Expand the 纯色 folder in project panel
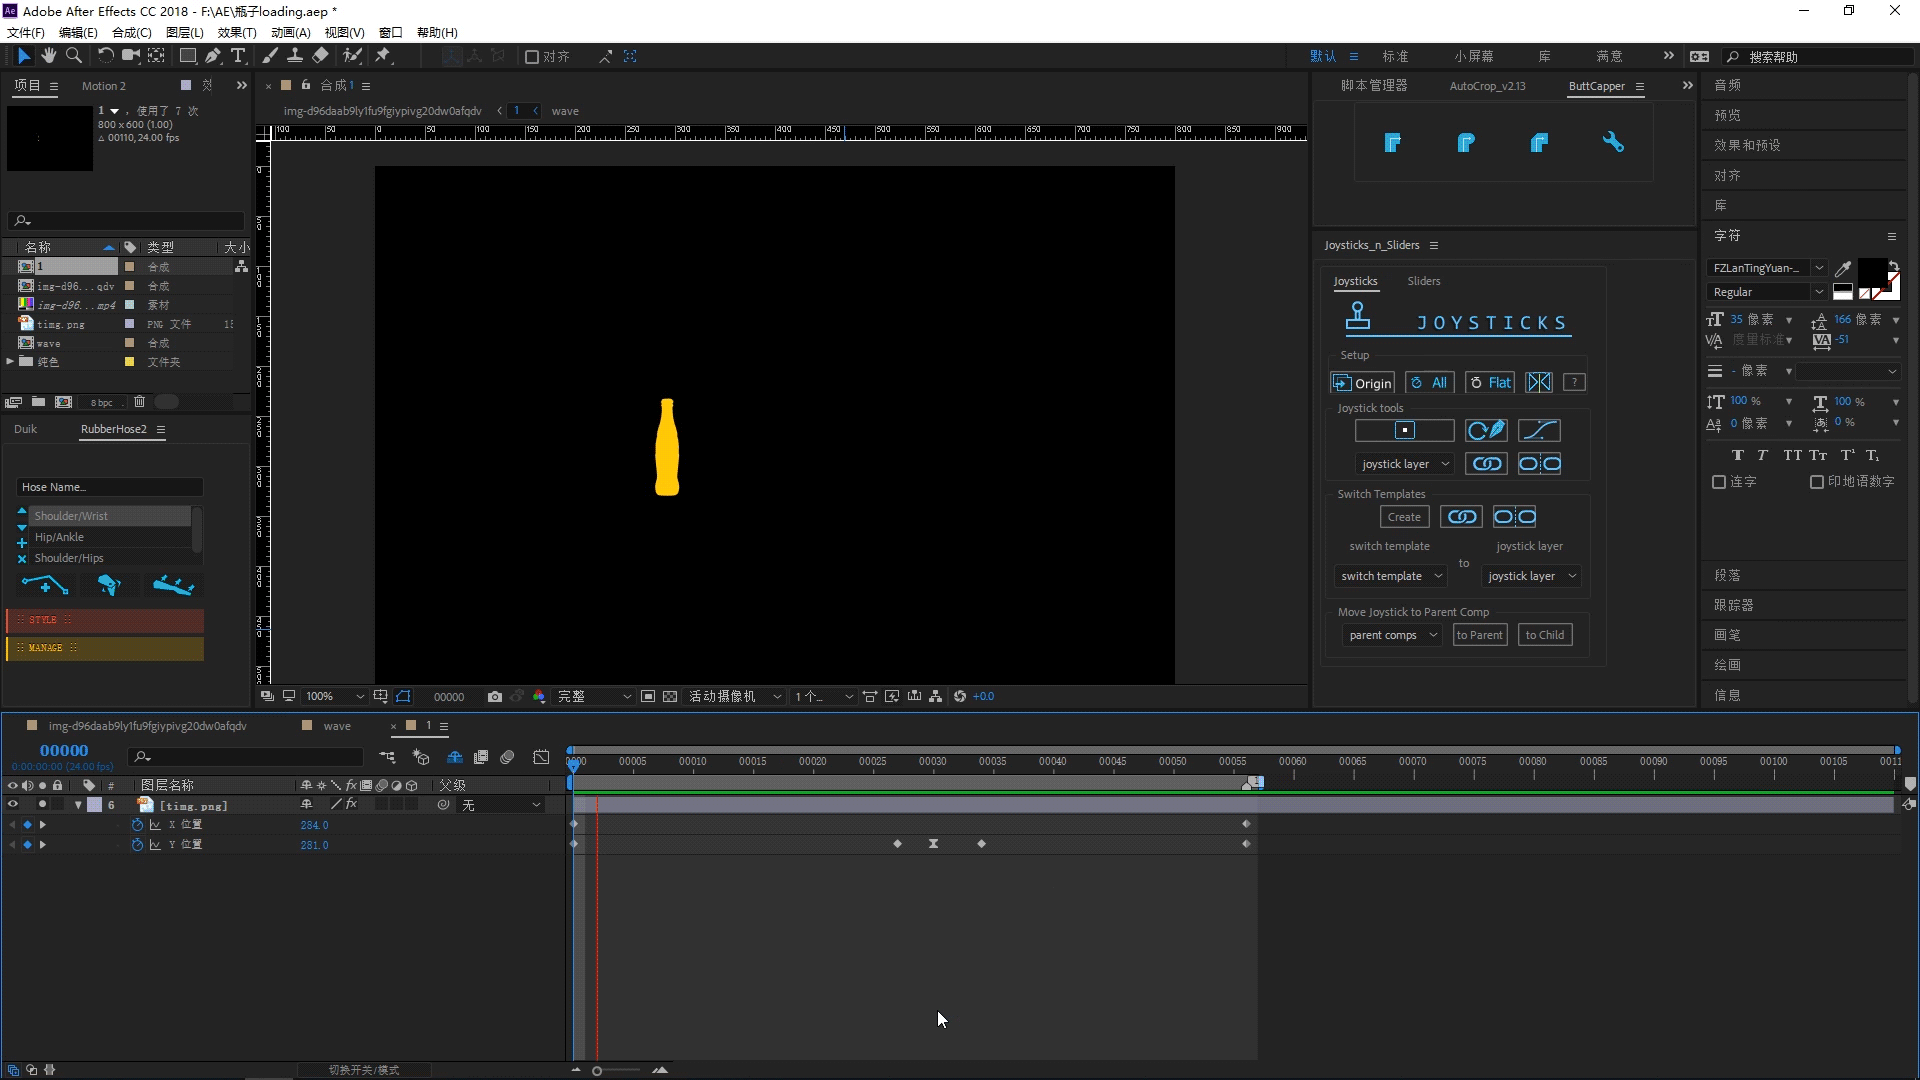The height and width of the screenshot is (1080, 1920). 11,362
